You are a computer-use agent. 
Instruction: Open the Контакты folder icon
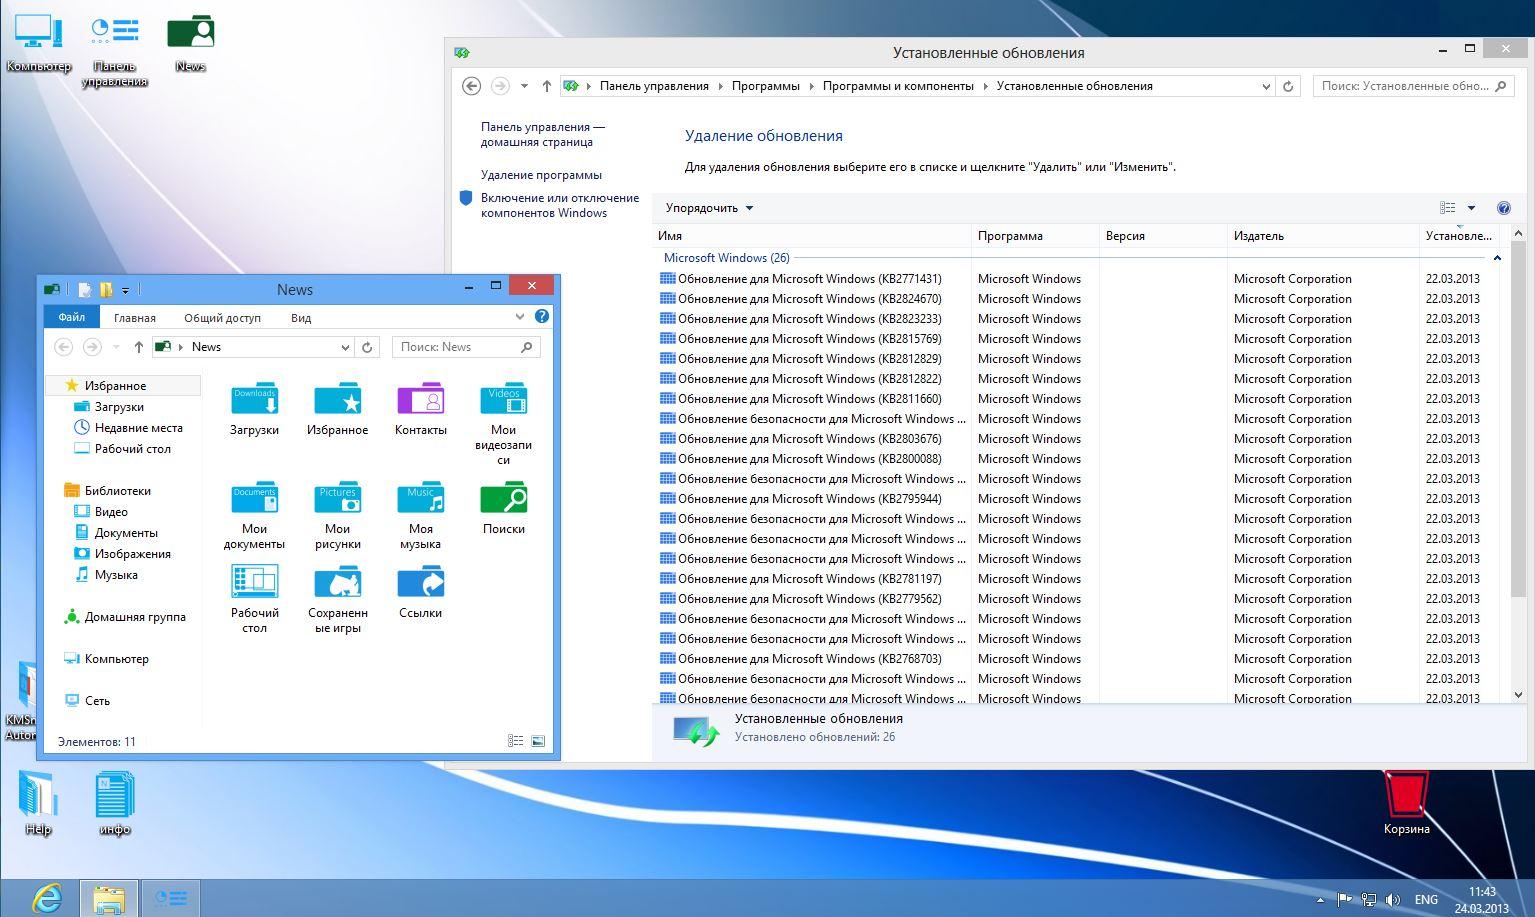coord(420,400)
